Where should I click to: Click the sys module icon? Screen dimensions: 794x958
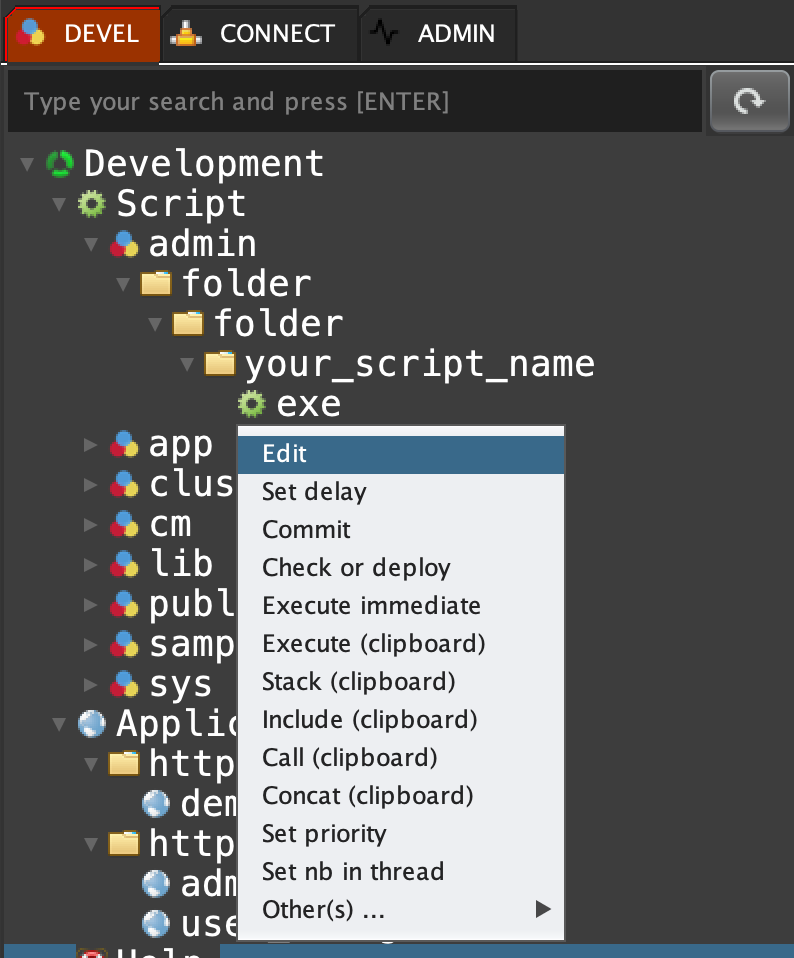coord(124,684)
